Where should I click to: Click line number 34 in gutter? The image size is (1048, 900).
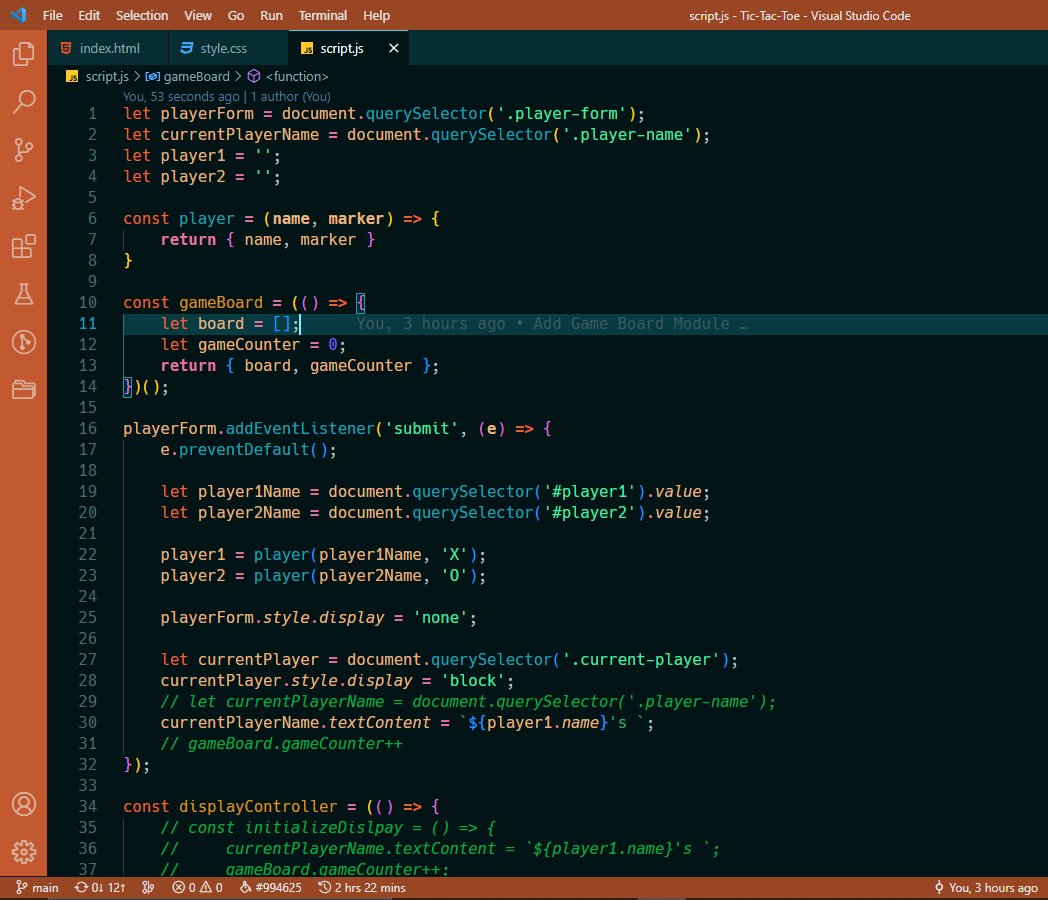coord(88,806)
